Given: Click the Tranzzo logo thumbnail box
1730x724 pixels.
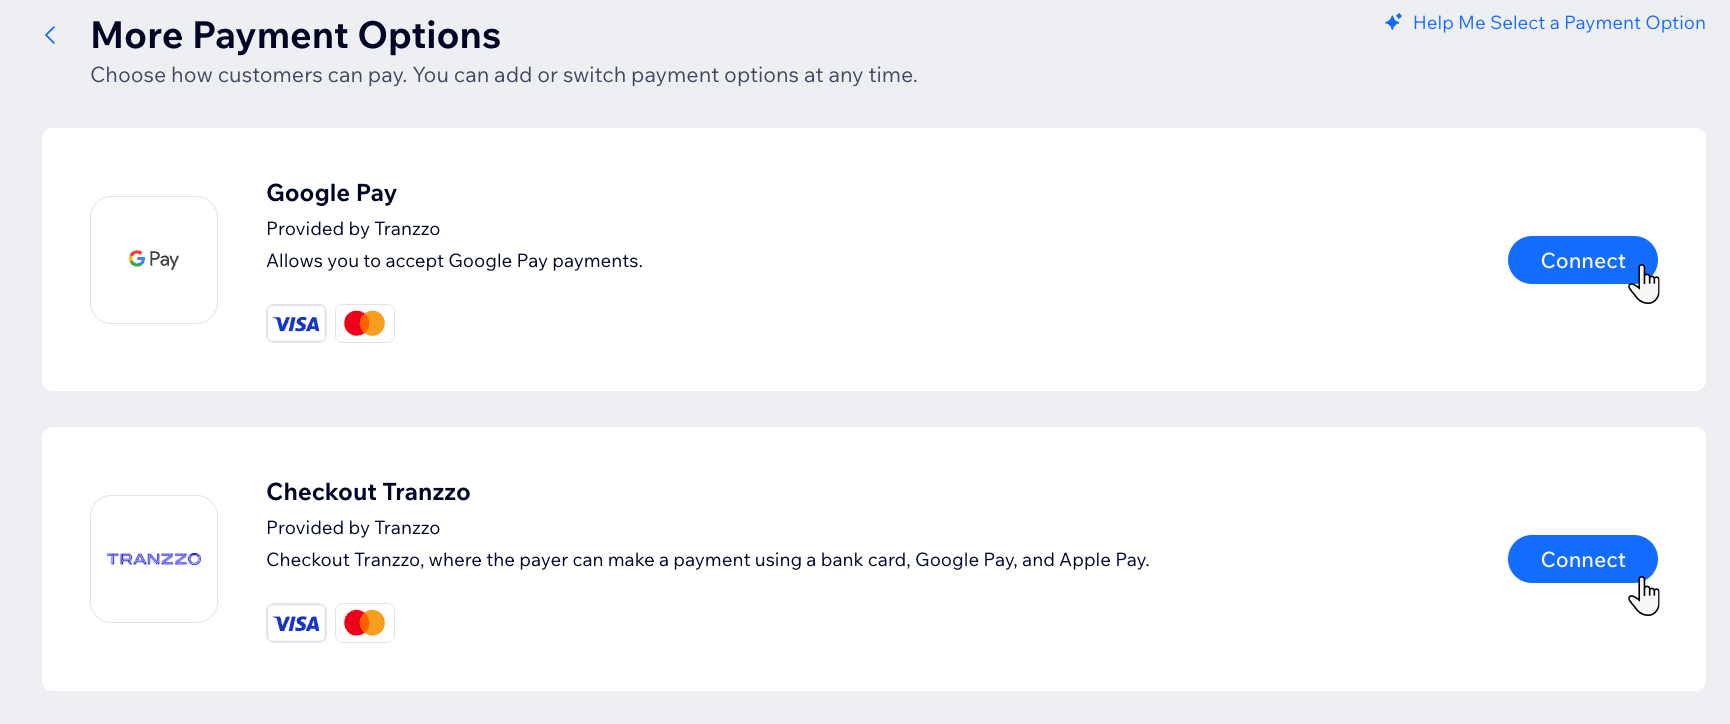Looking at the screenshot, I should tap(153, 558).
